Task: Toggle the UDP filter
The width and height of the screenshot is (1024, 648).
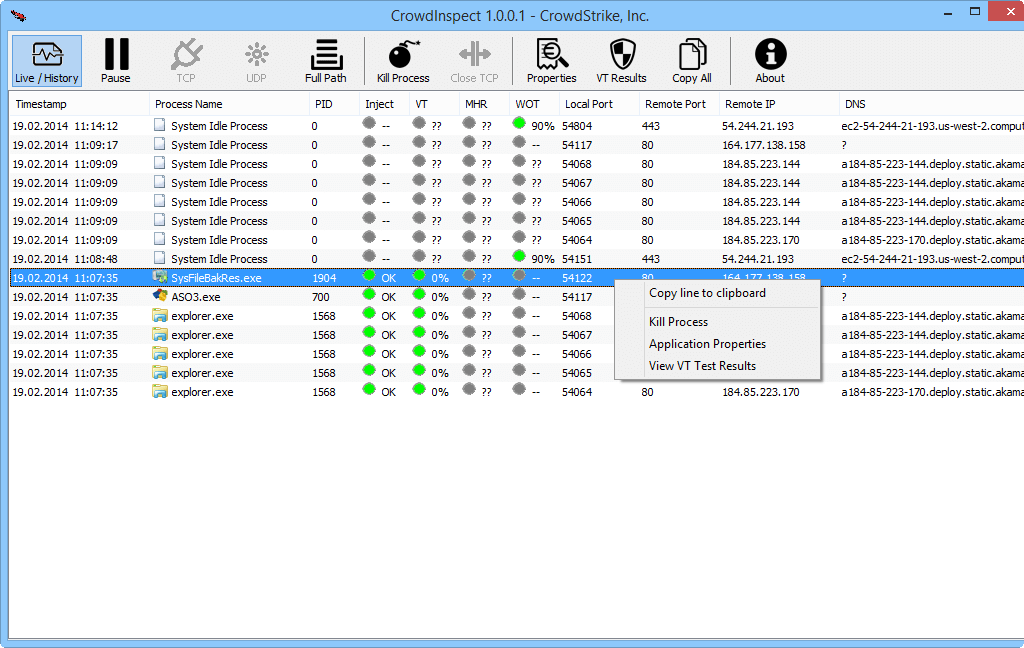Action: tap(256, 61)
